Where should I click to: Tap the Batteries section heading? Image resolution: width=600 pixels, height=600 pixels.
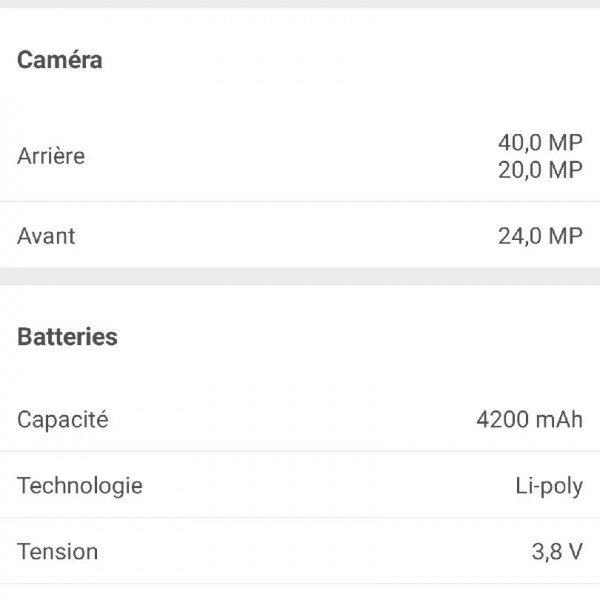click(x=67, y=337)
